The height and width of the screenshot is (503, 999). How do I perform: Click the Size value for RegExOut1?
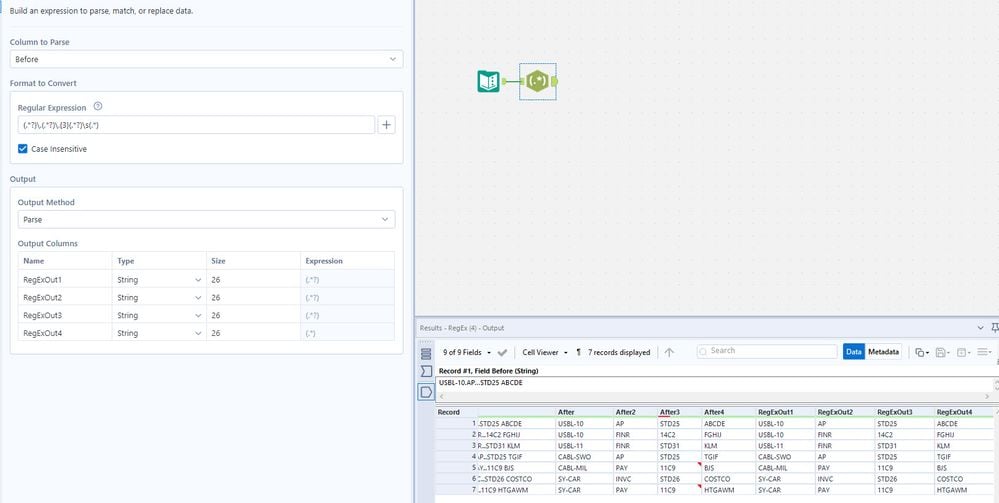(254, 280)
